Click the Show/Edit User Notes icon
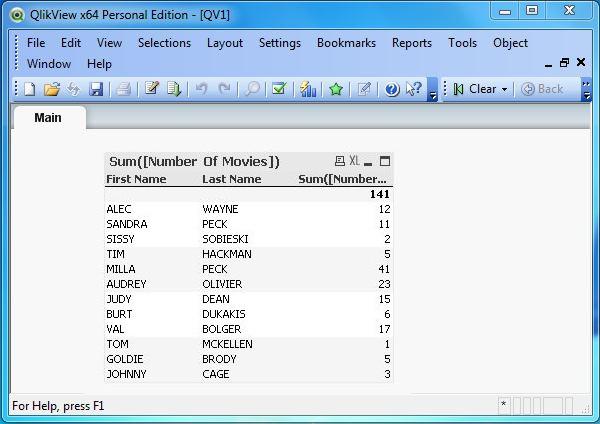 point(364,89)
